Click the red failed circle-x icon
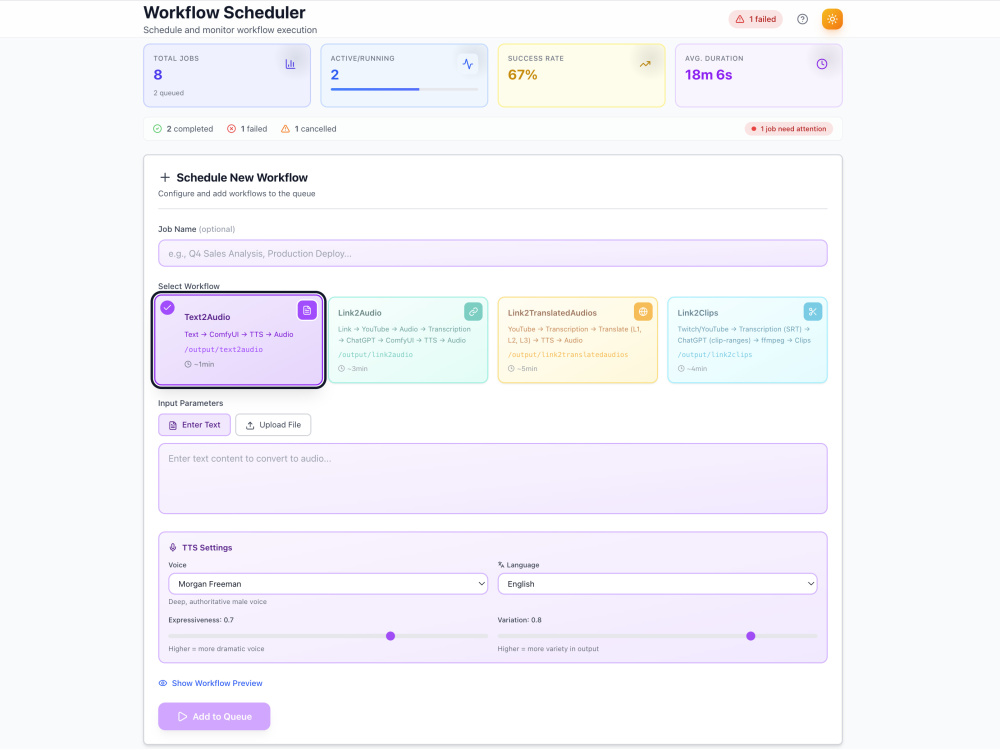Screen dimensions: 1000x750 pyautogui.click(x=232, y=129)
